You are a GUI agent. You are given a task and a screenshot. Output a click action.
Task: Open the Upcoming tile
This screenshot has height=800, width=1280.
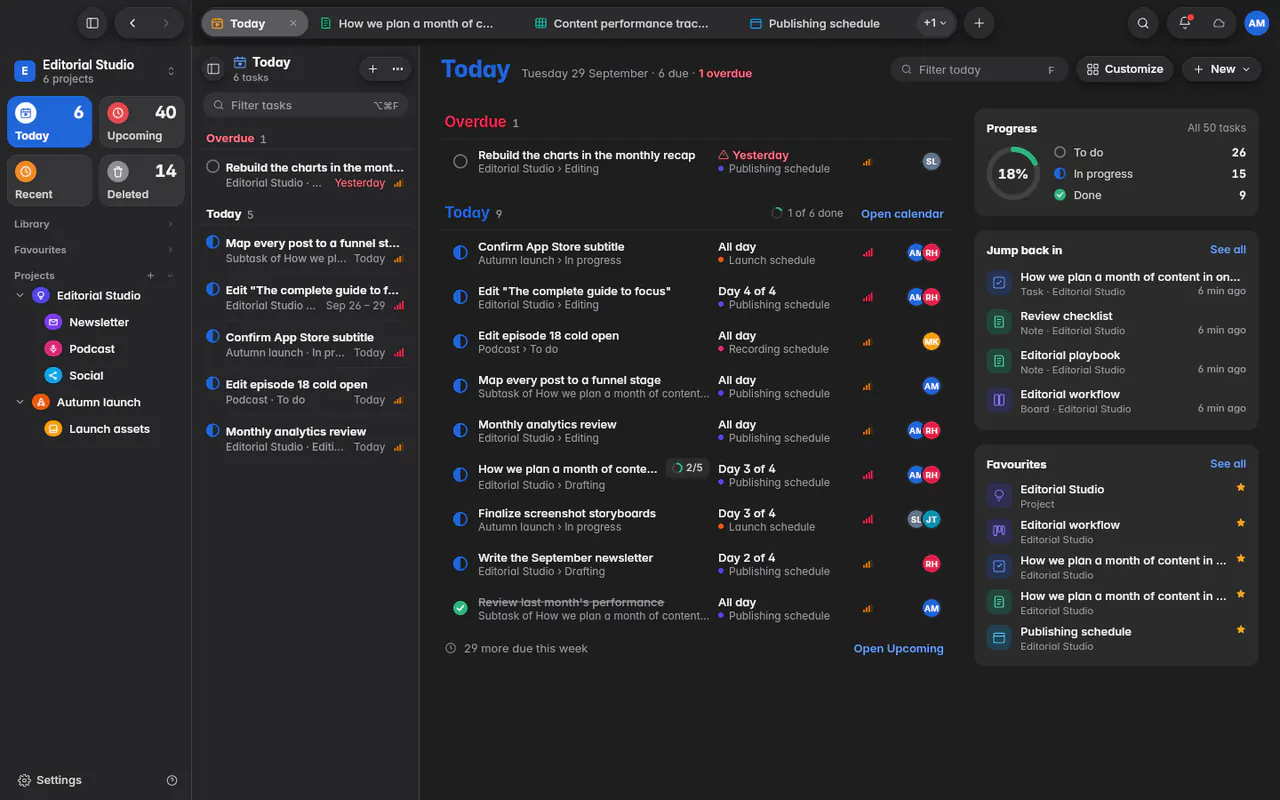[x=141, y=122]
